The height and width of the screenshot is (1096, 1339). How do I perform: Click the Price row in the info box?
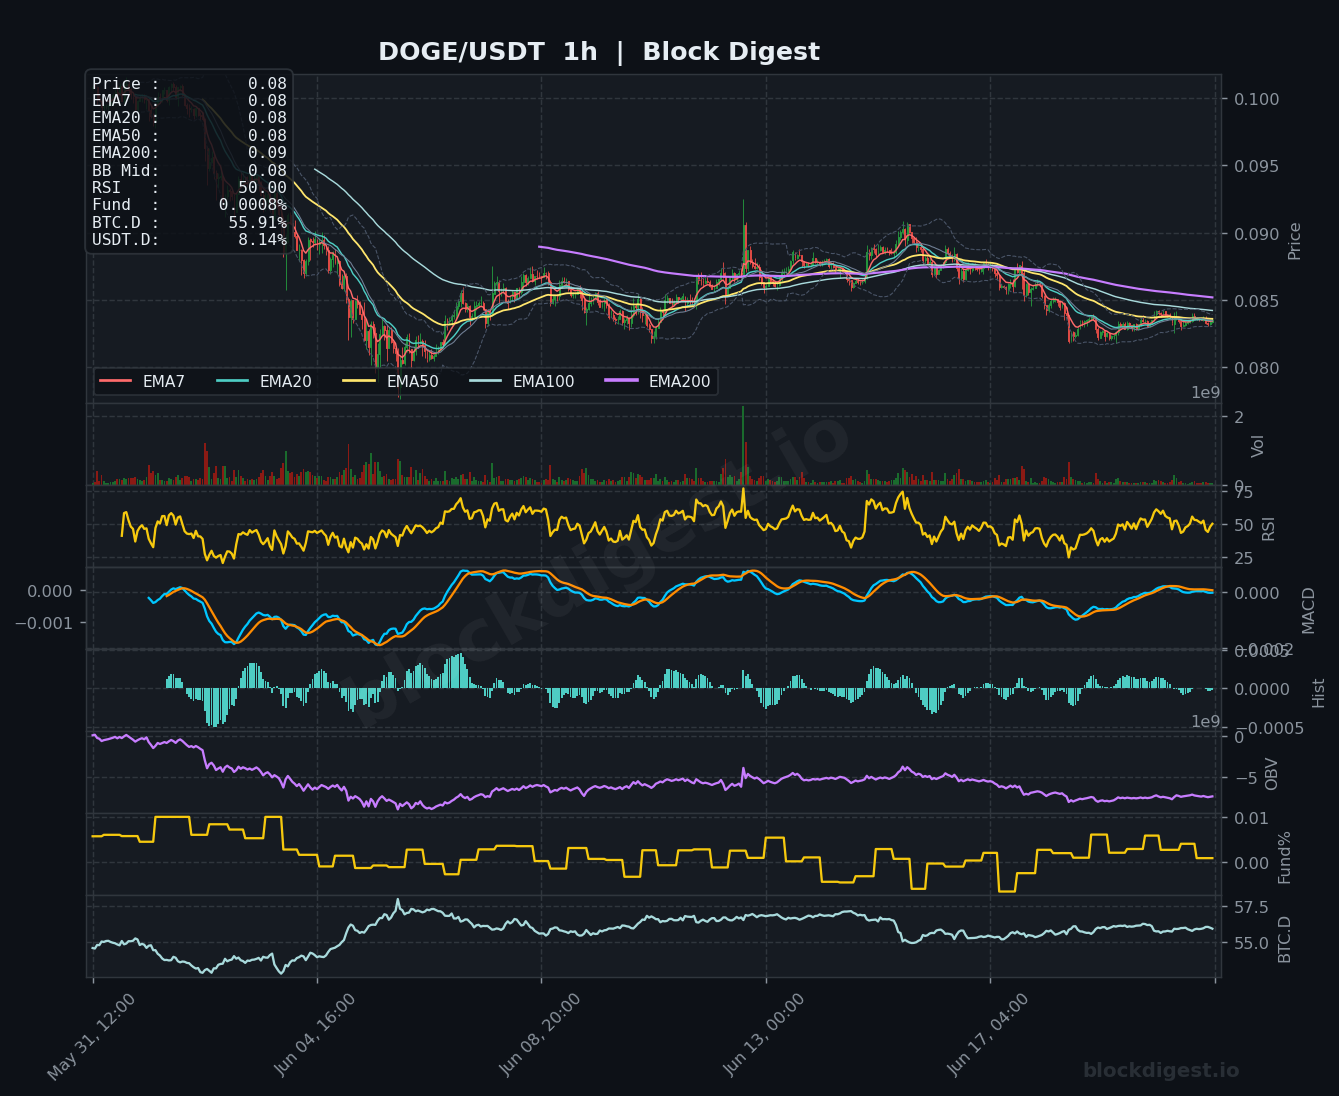189,84
